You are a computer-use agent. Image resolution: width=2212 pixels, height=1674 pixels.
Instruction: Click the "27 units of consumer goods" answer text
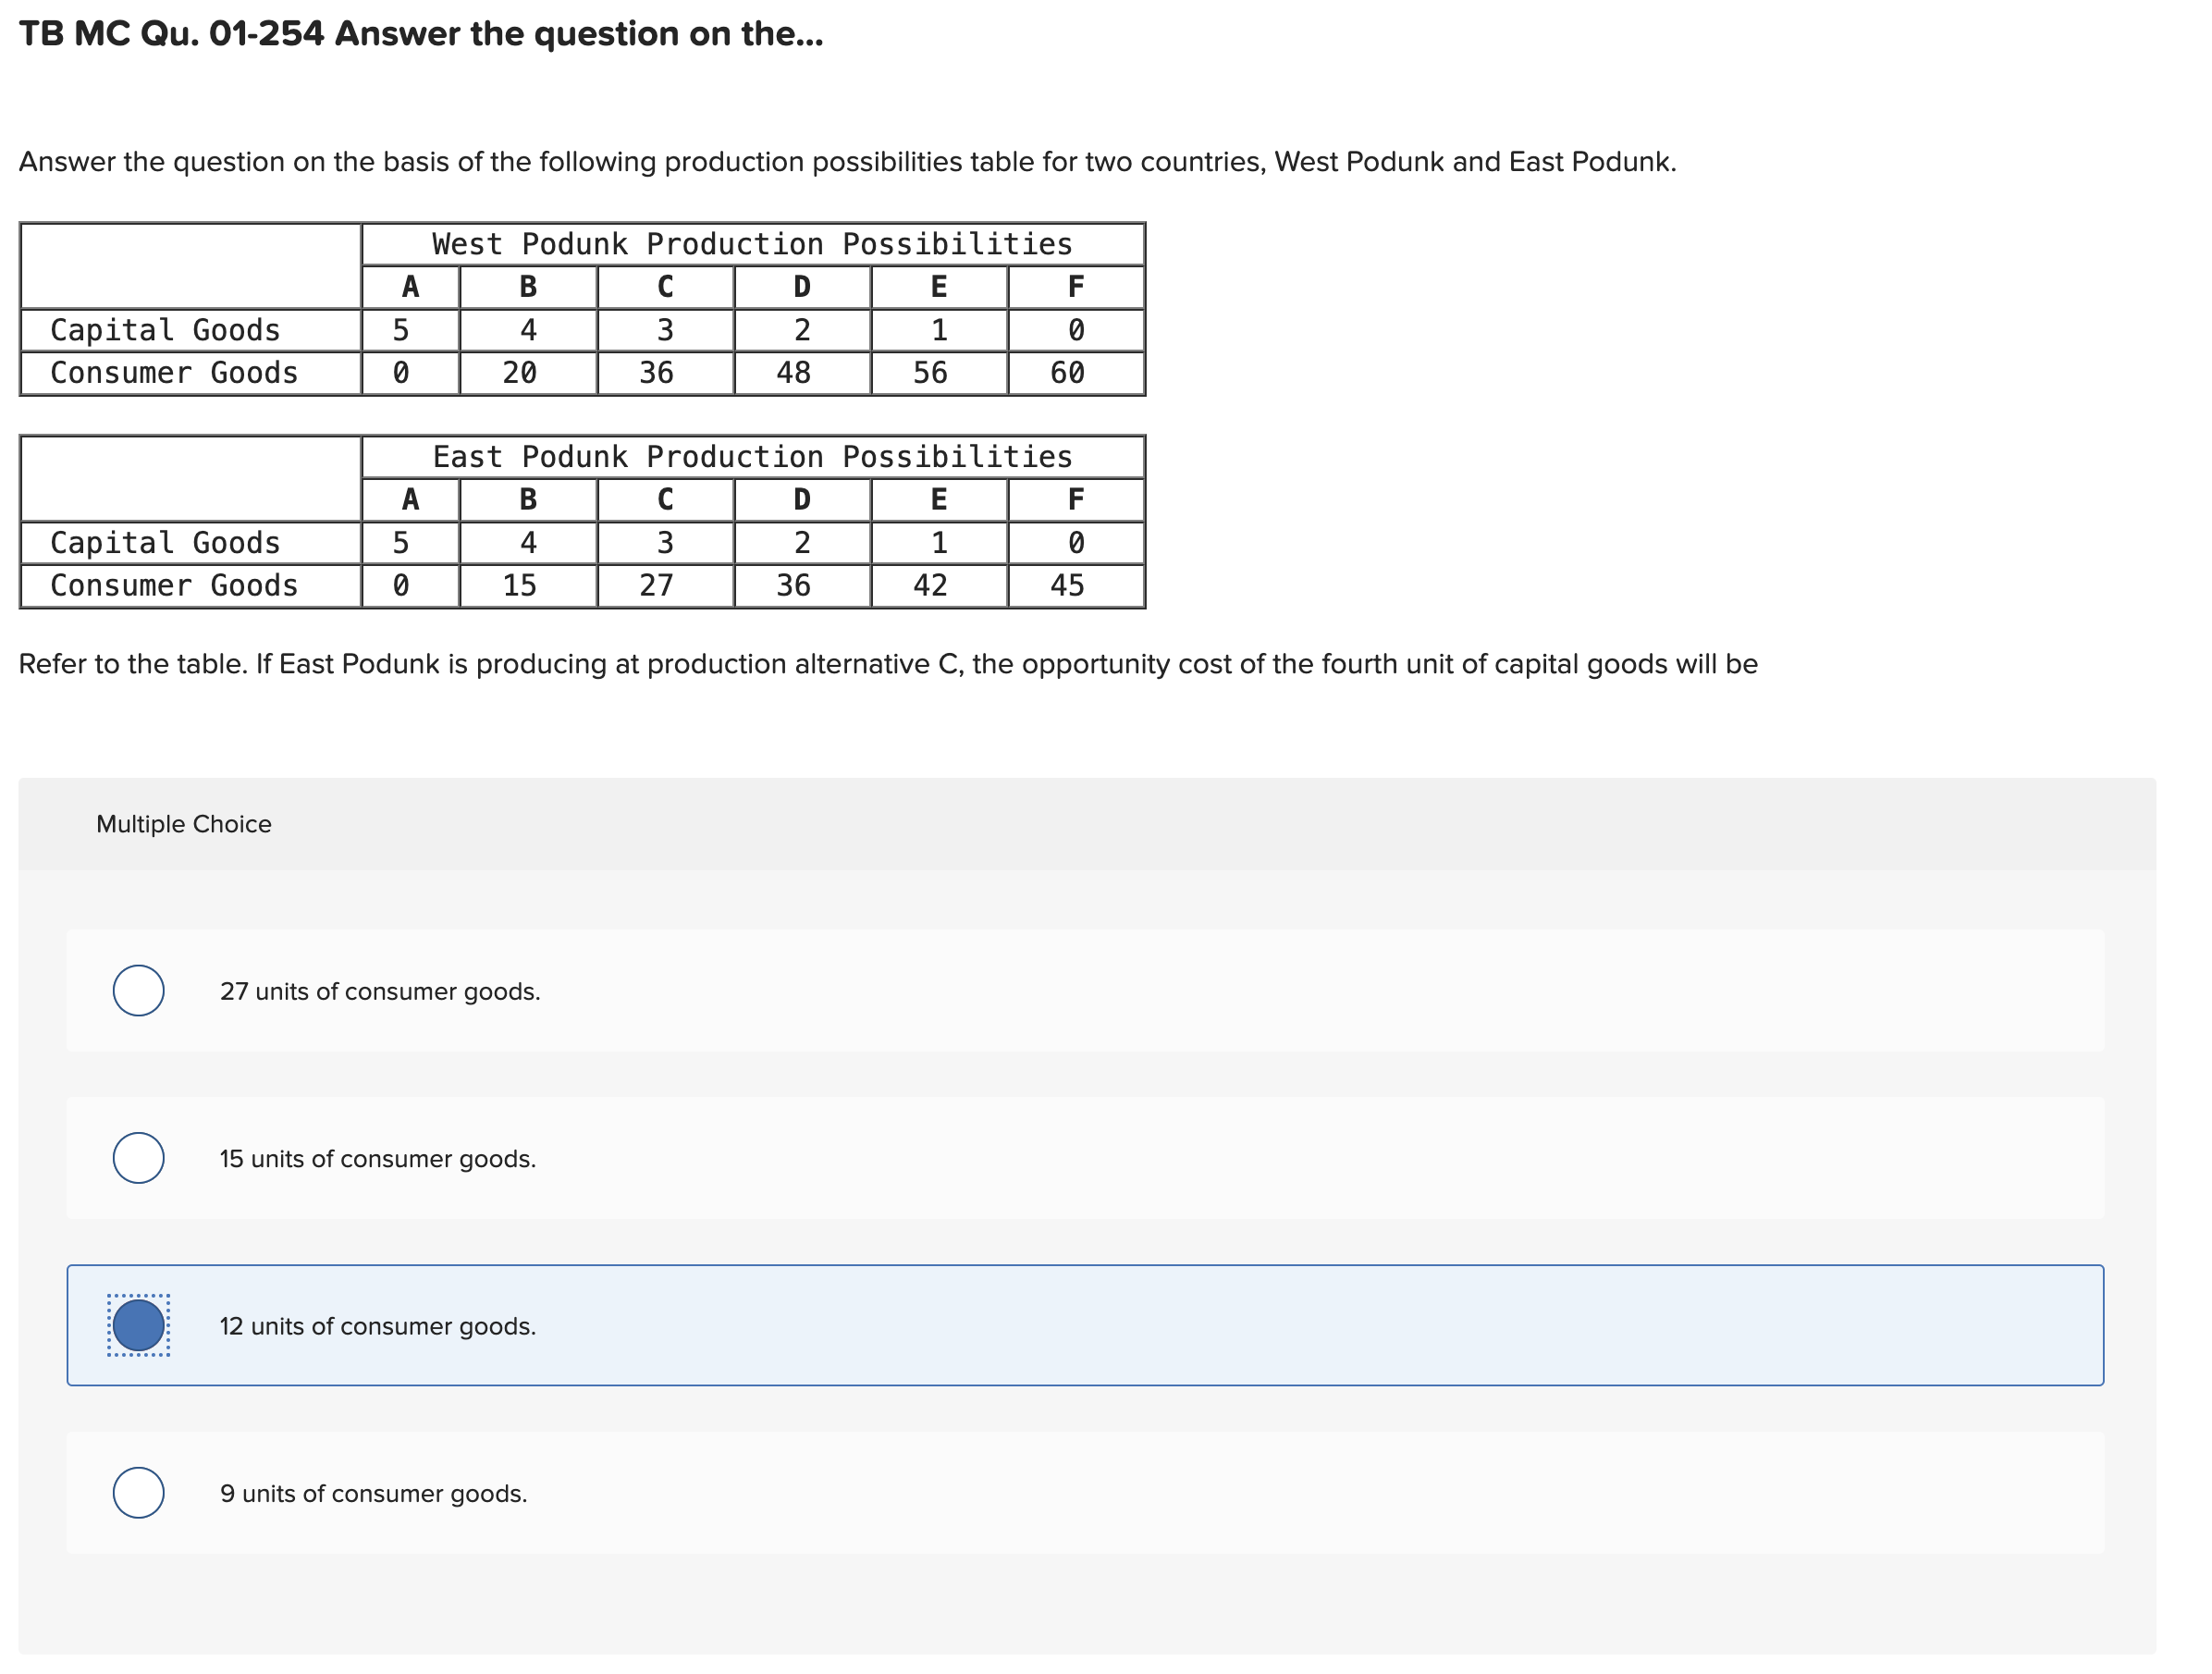[380, 991]
